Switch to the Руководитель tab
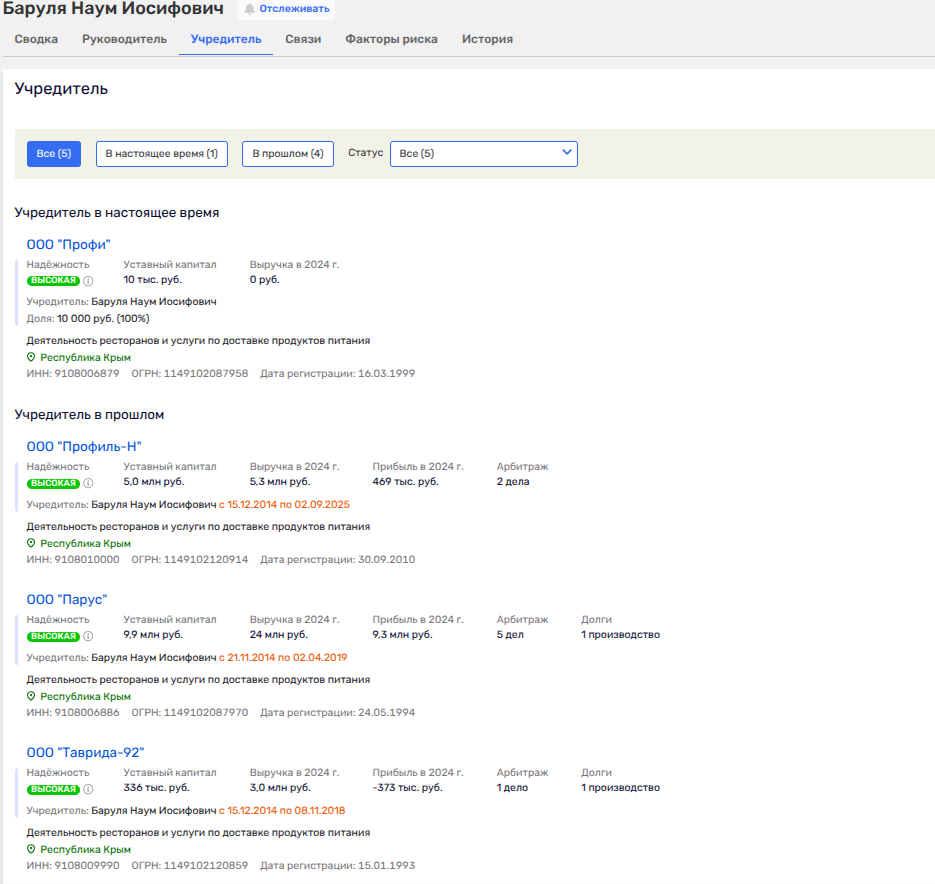The height and width of the screenshot is (884, 935). click(x=124, y=40)
